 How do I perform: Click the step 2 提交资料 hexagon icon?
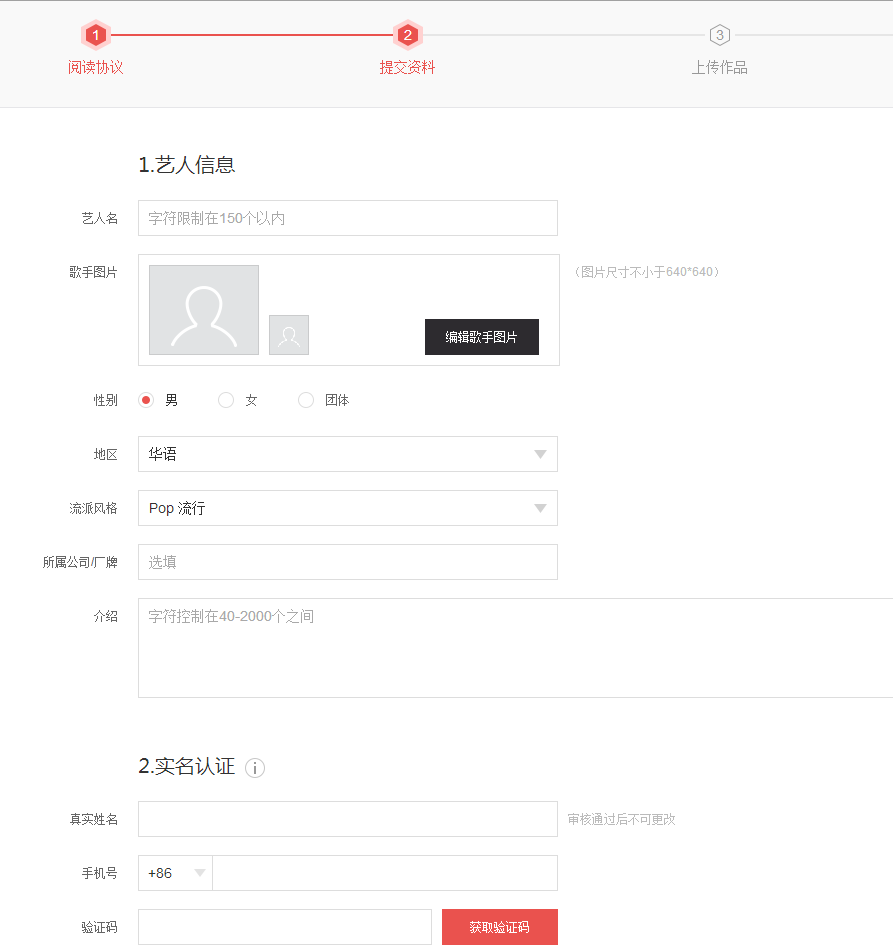[407, 34]
